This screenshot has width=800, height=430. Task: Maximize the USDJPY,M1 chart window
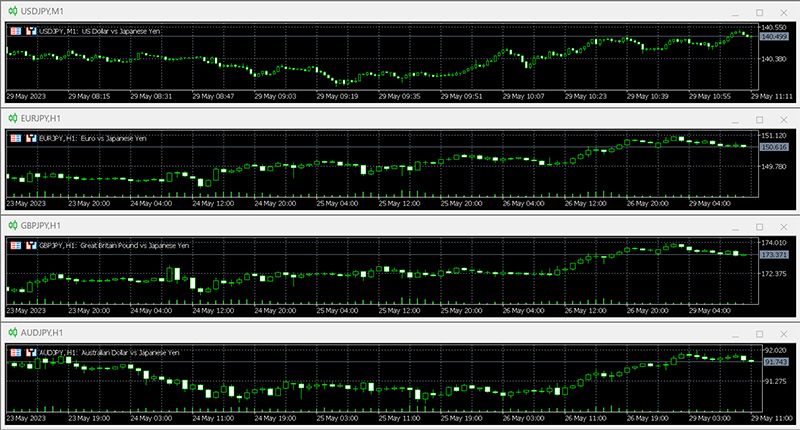(760, 12)
